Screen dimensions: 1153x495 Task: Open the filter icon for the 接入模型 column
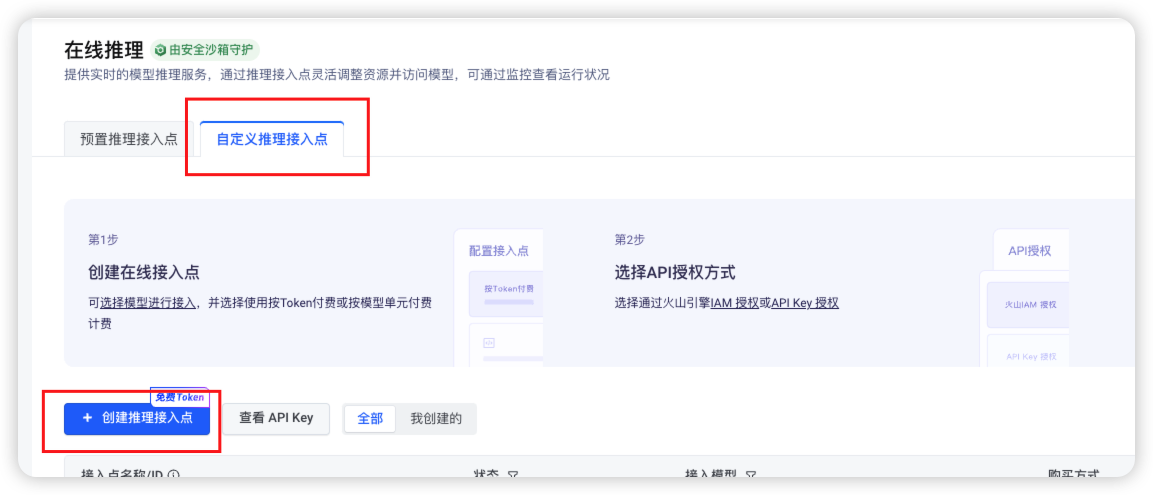tap(750, 476)
